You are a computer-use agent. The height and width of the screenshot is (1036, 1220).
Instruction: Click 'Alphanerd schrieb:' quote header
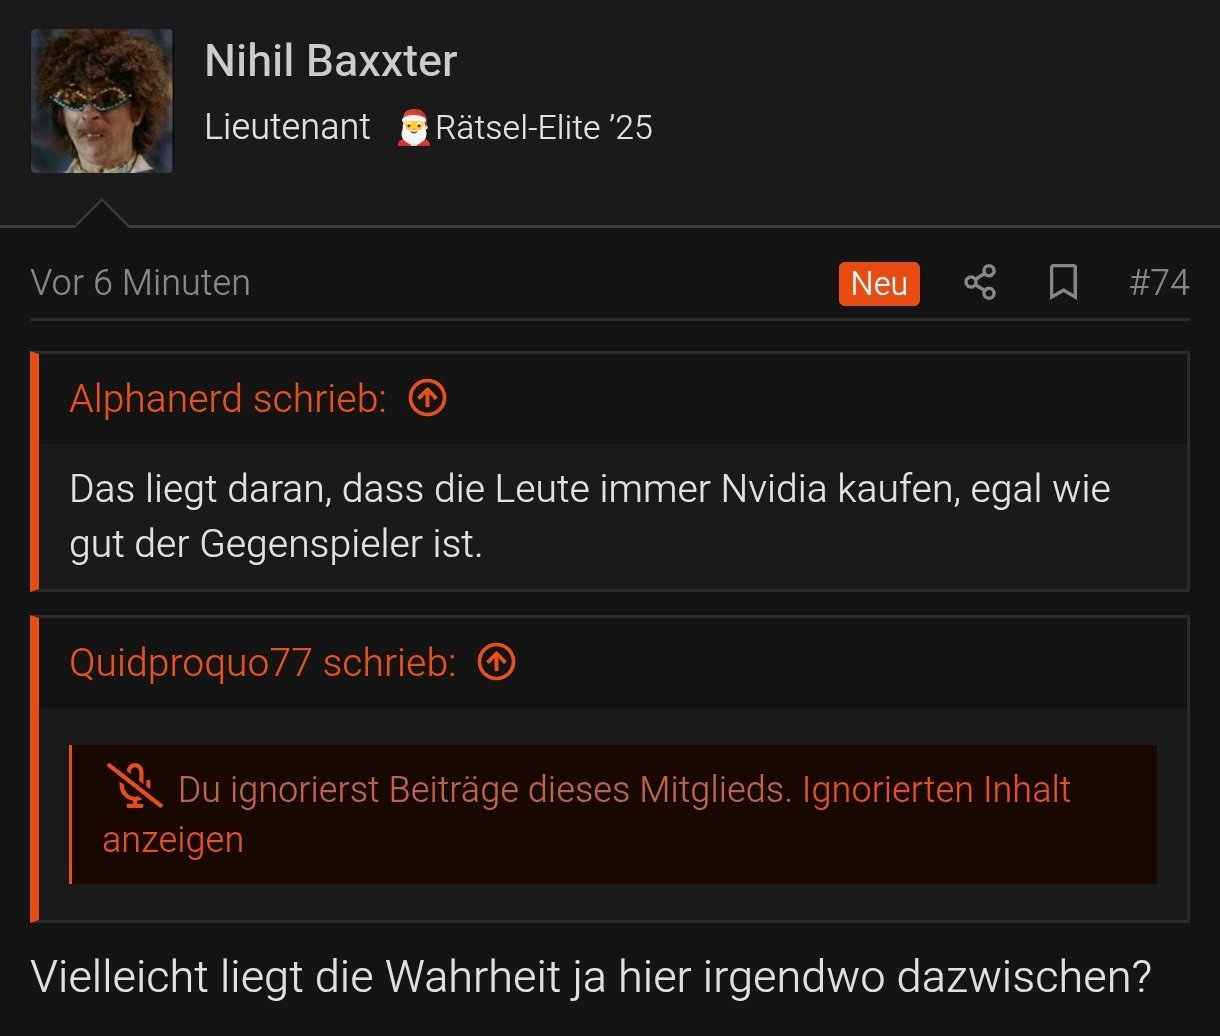(228, 399)
